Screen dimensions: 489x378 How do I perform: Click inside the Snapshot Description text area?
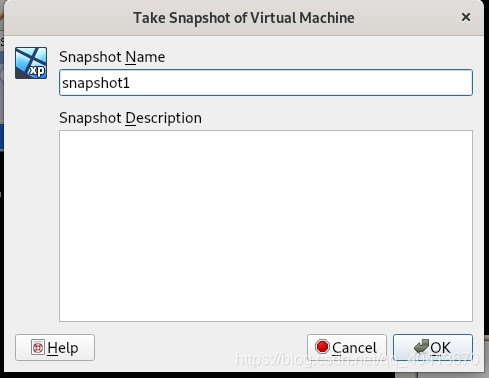(x=266, y=226)
